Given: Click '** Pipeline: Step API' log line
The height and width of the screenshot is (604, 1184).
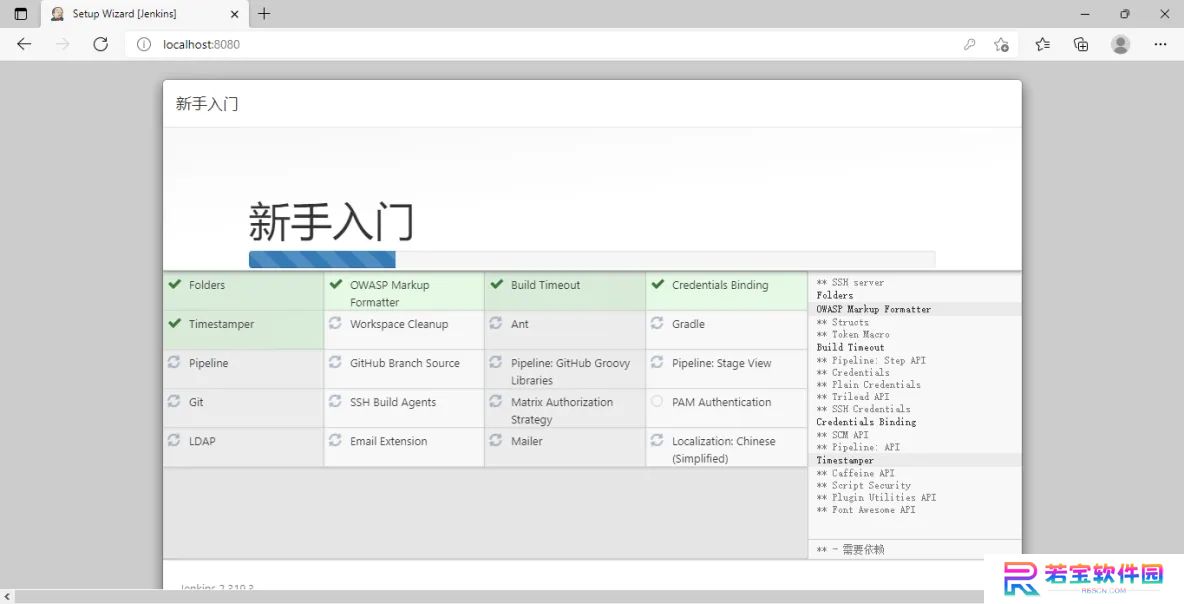Looking at the screenshot, I should 871,360.
